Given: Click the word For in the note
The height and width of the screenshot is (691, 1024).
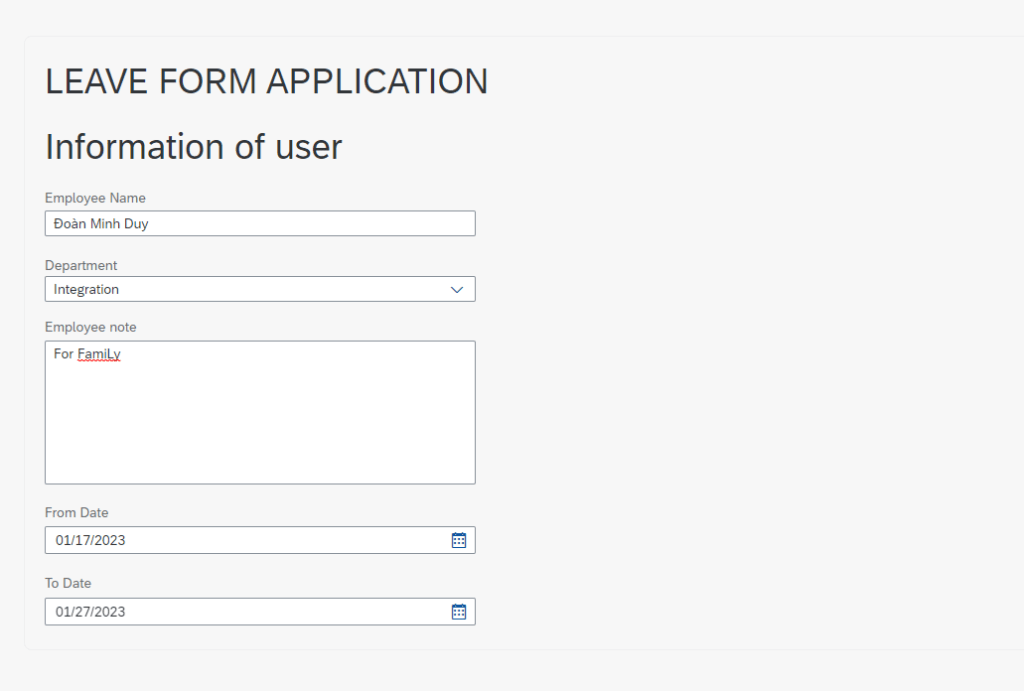Looking at the screenshot, I should tap(63, 354).
